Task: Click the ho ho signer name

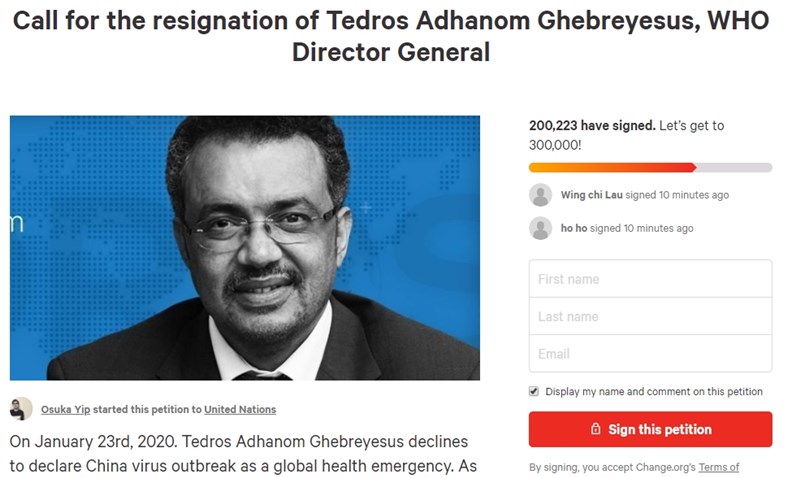Action: [x=574, y=229]
